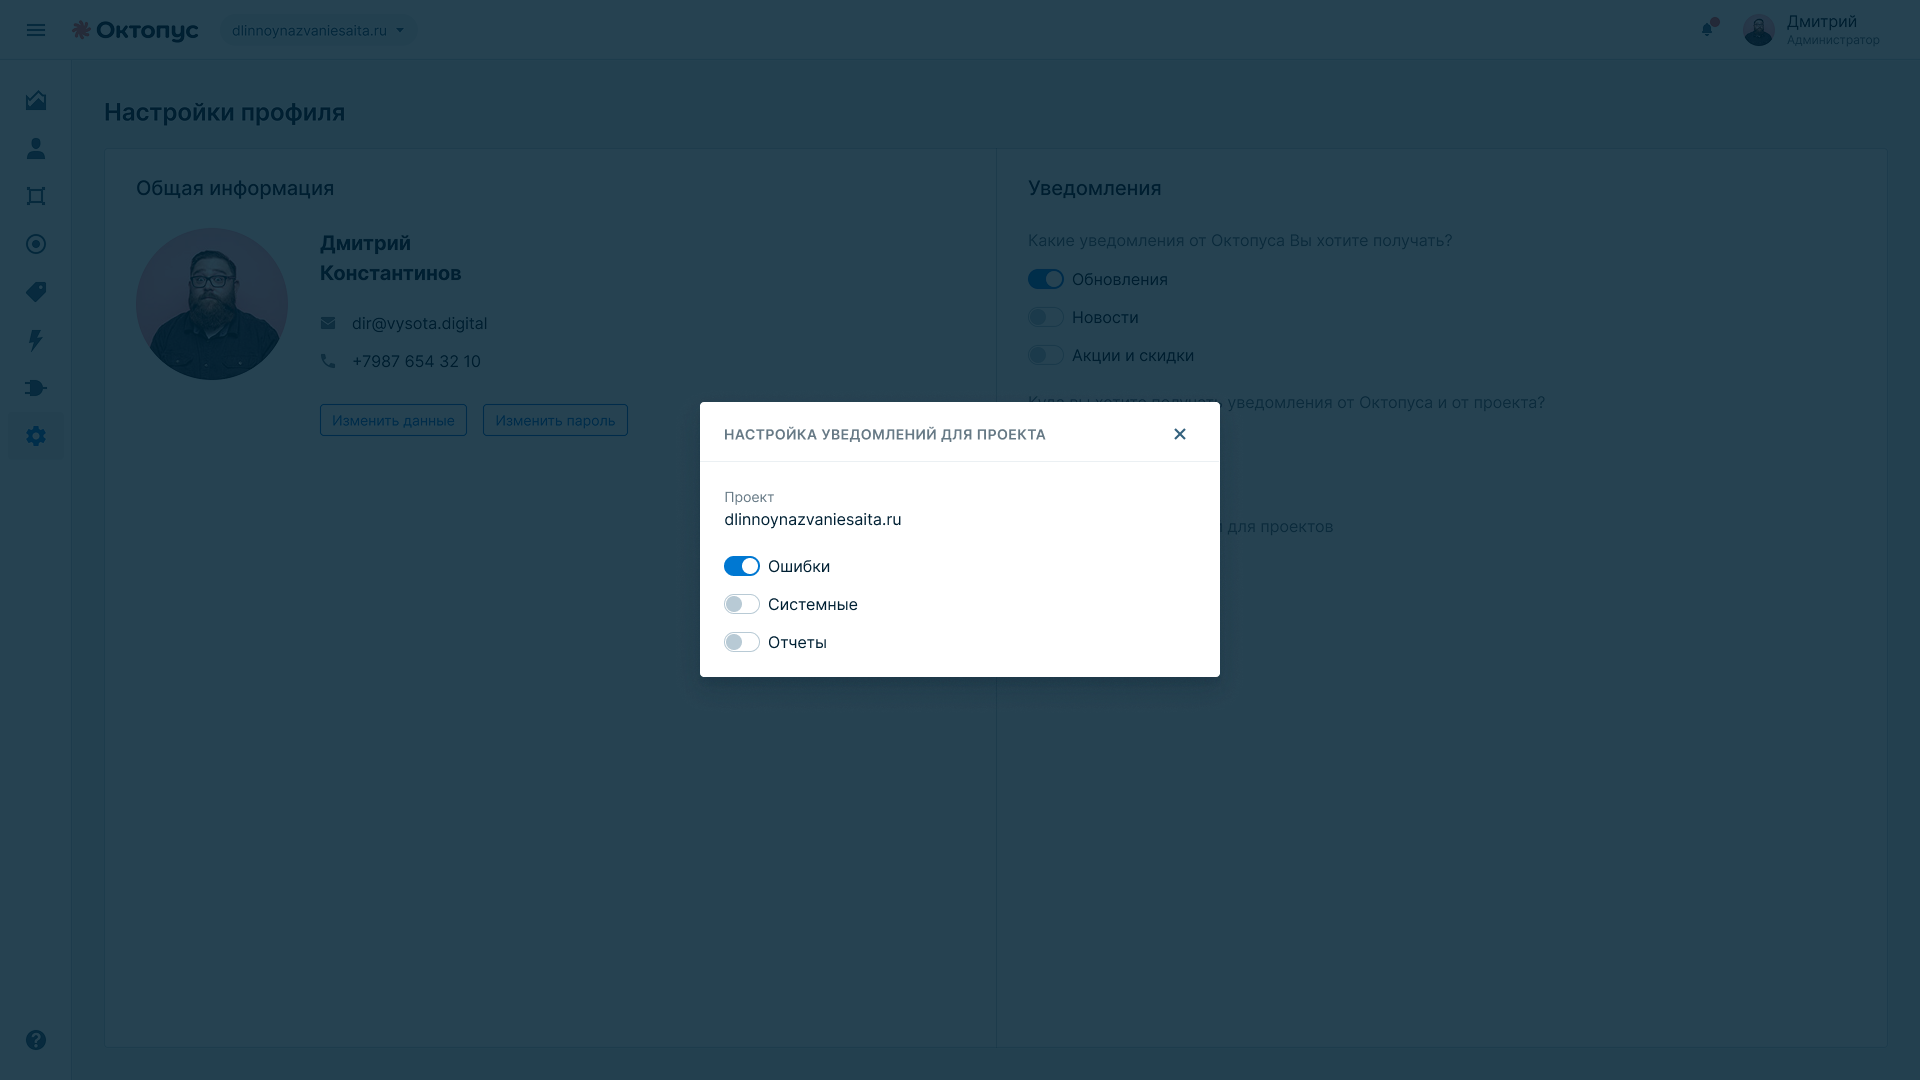Image resolution: width=1920 pixels, height=1080 pixels.
Task: Expand the dlinnoynazvaniesaita.ru site dropdown
Action: click(x=318, y=30)
